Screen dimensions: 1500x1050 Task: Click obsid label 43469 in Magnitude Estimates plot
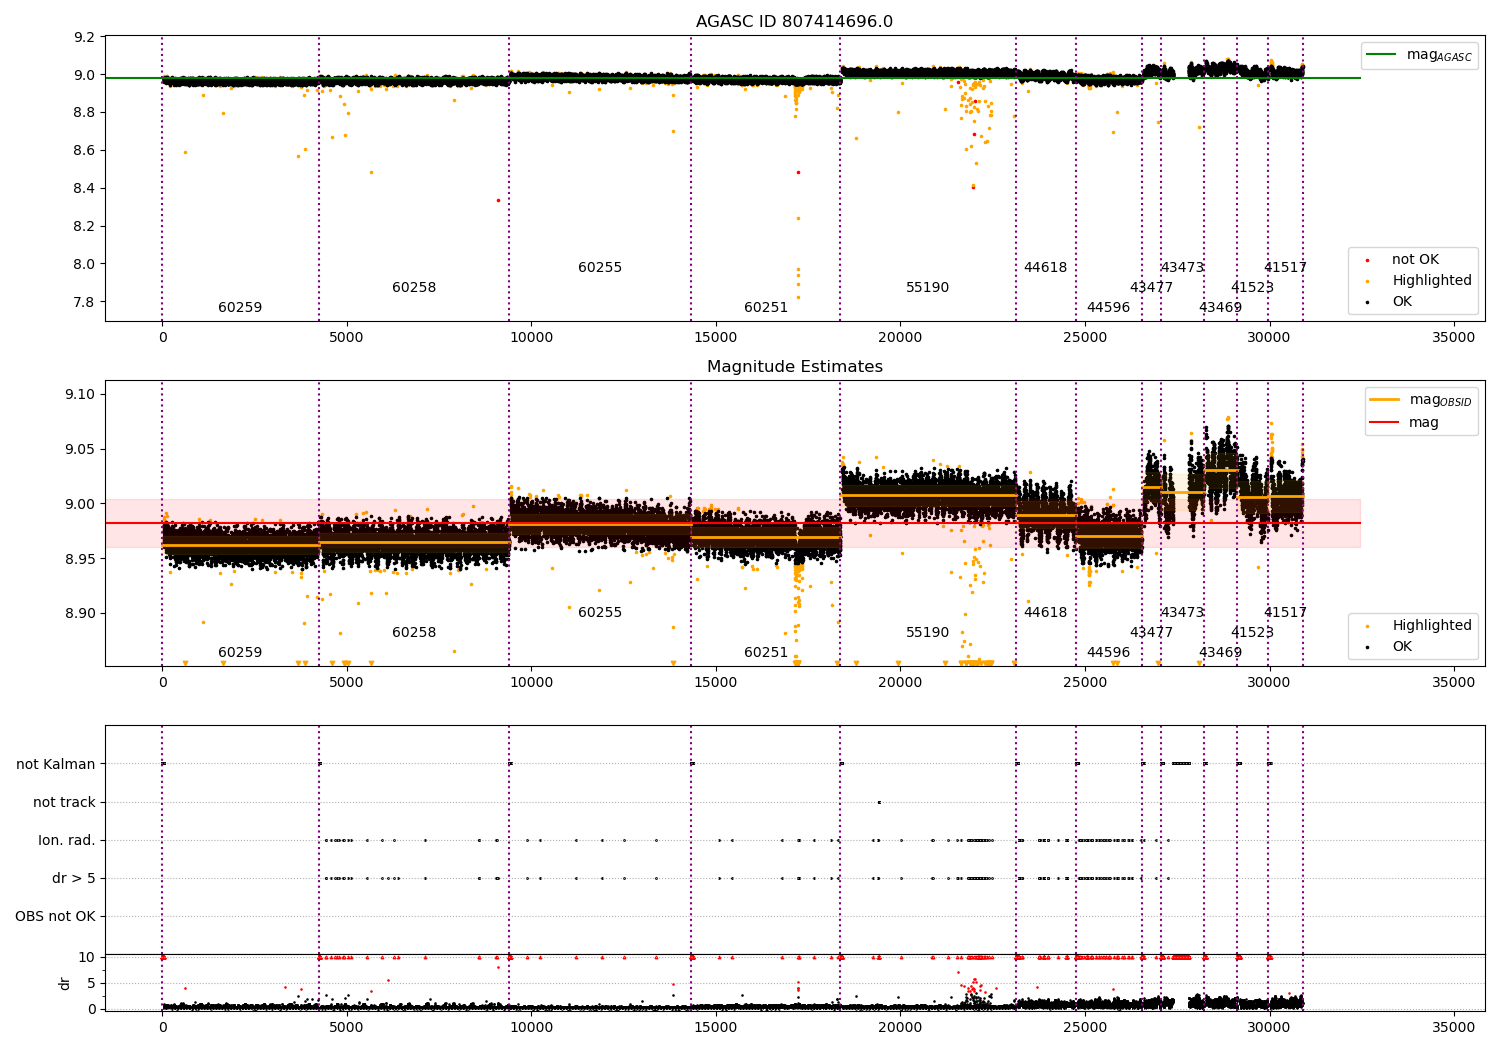pos(1220,653)
